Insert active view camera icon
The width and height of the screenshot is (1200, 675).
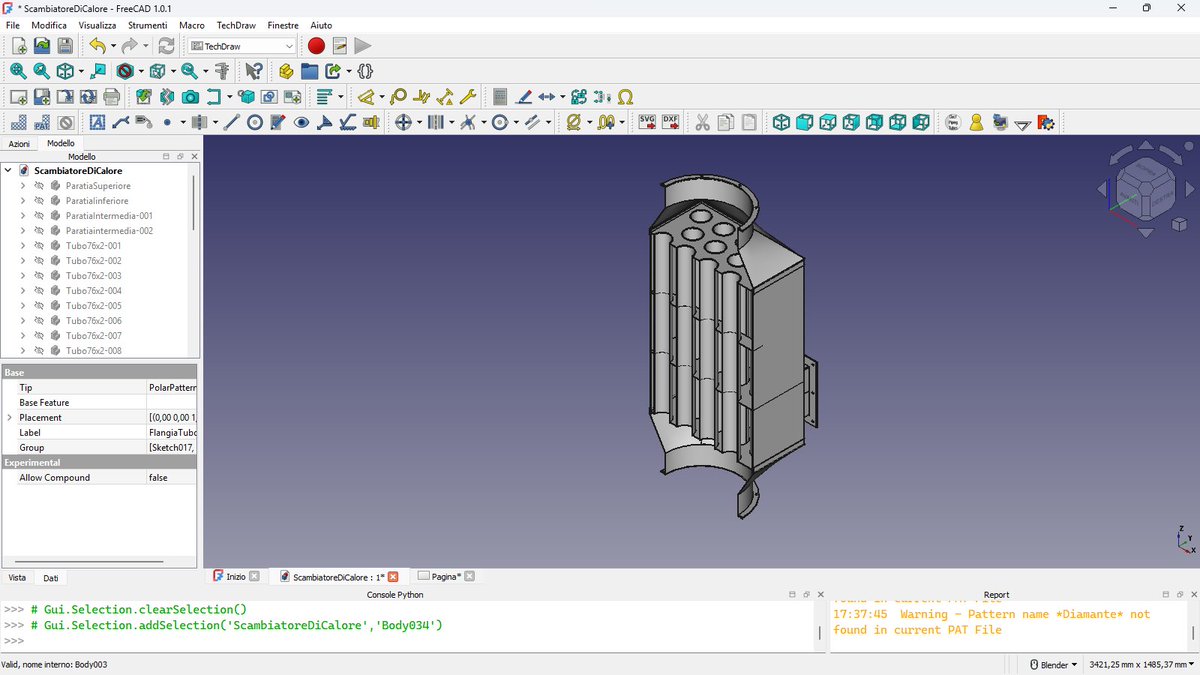pos(190,97)
